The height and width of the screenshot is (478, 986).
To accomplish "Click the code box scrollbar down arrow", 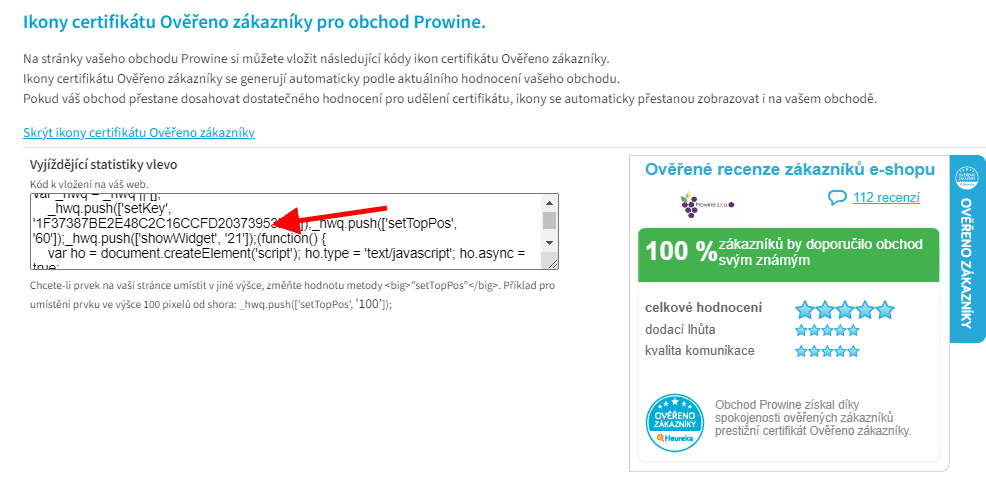I will pyautogui.click(x=549, y=243).
